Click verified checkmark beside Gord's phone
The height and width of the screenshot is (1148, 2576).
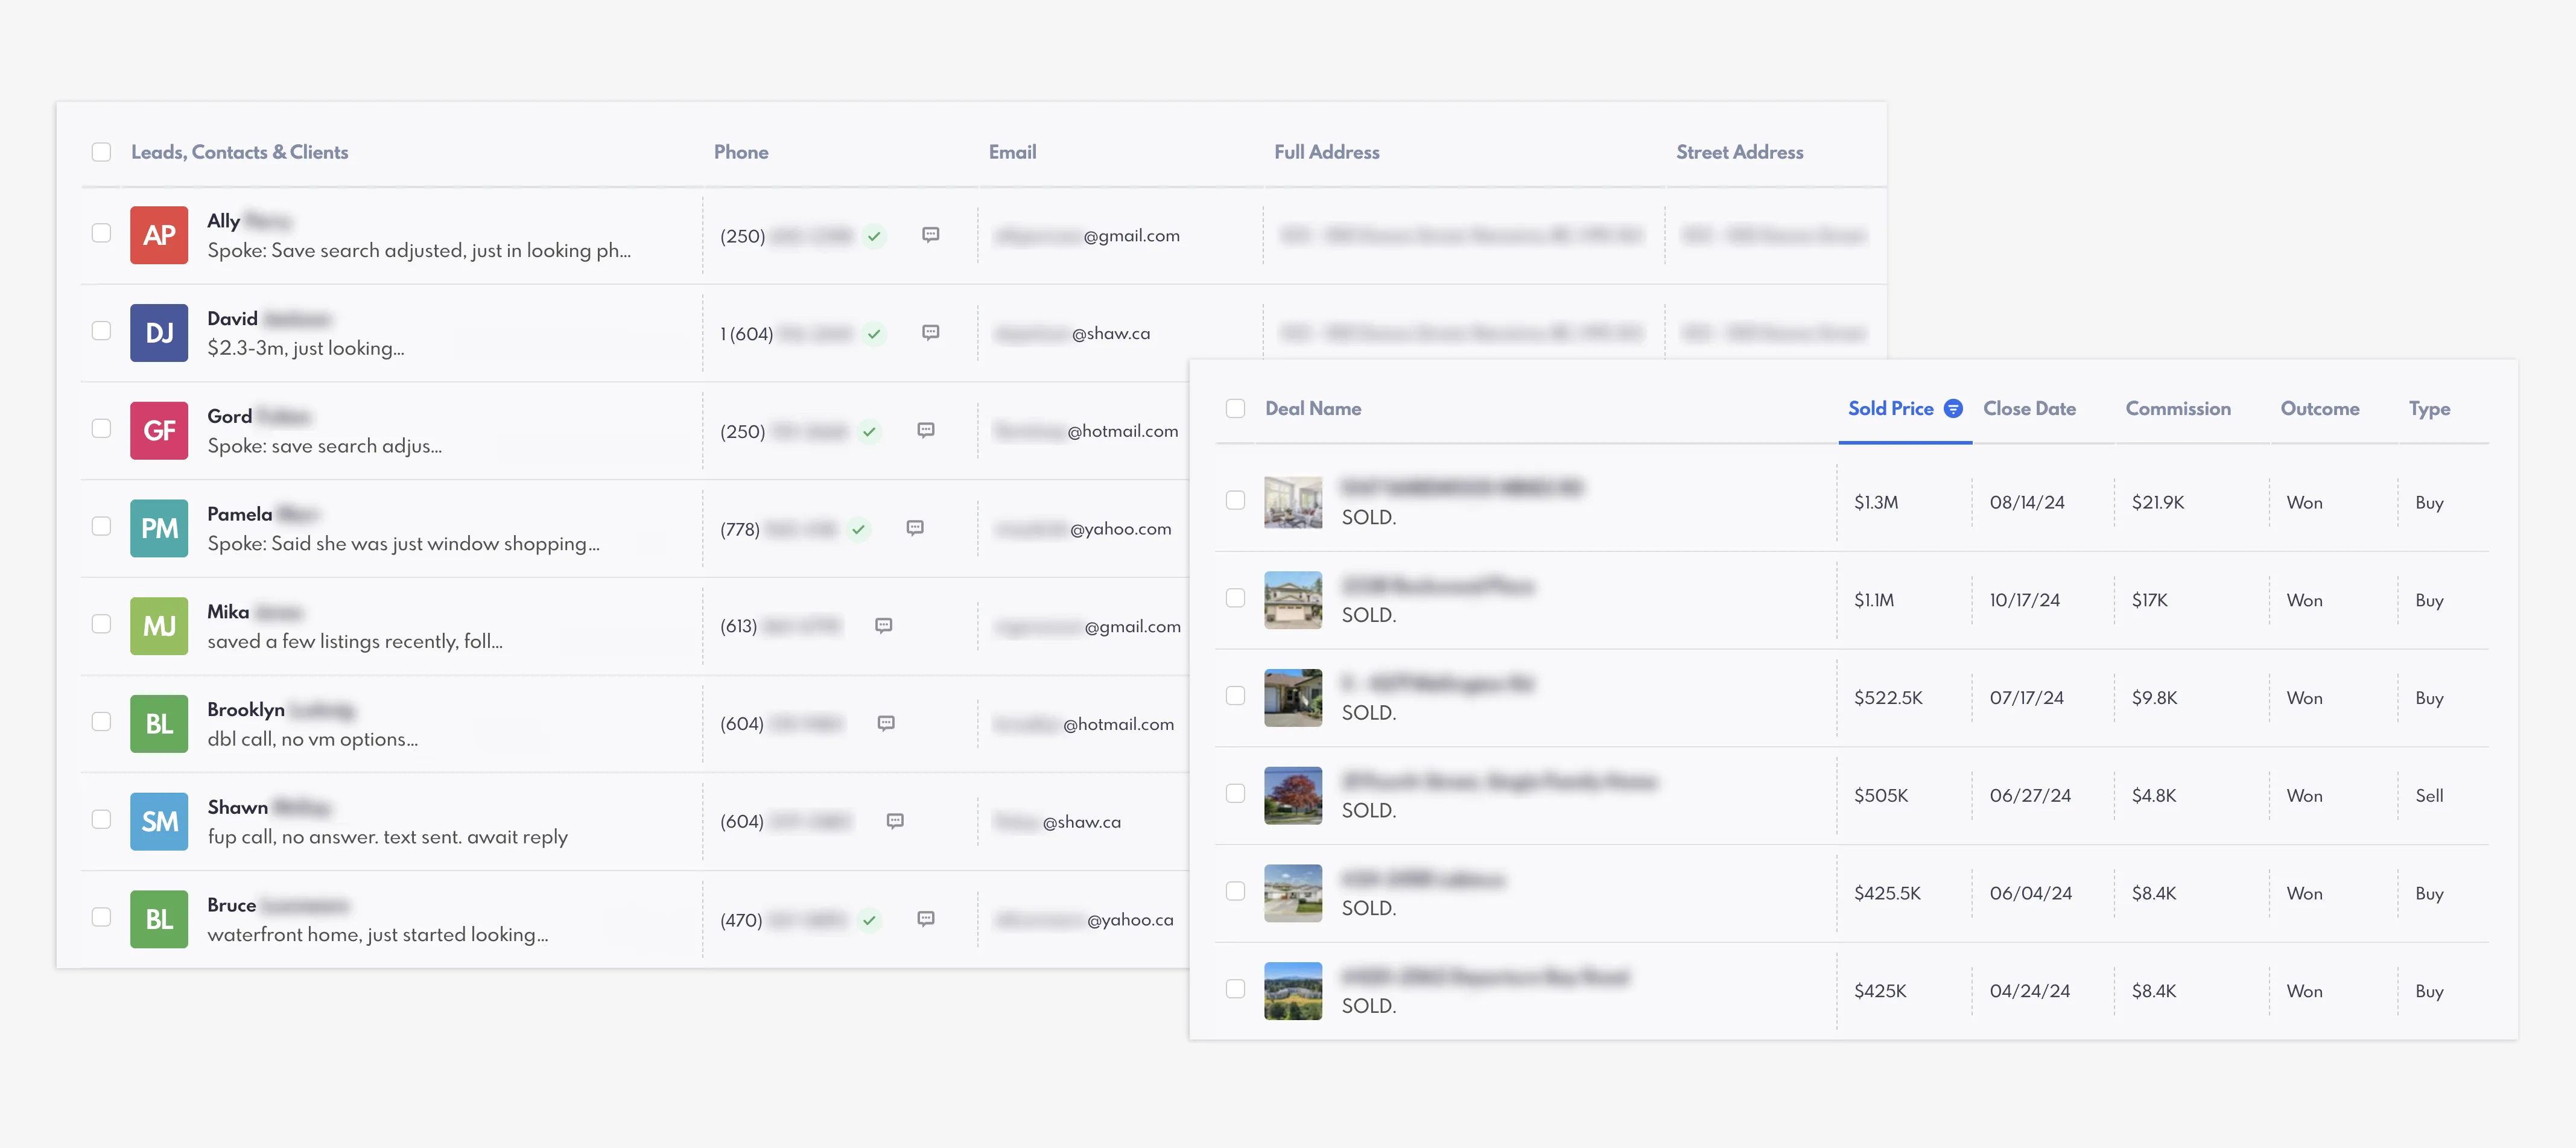tap(869, 432)
